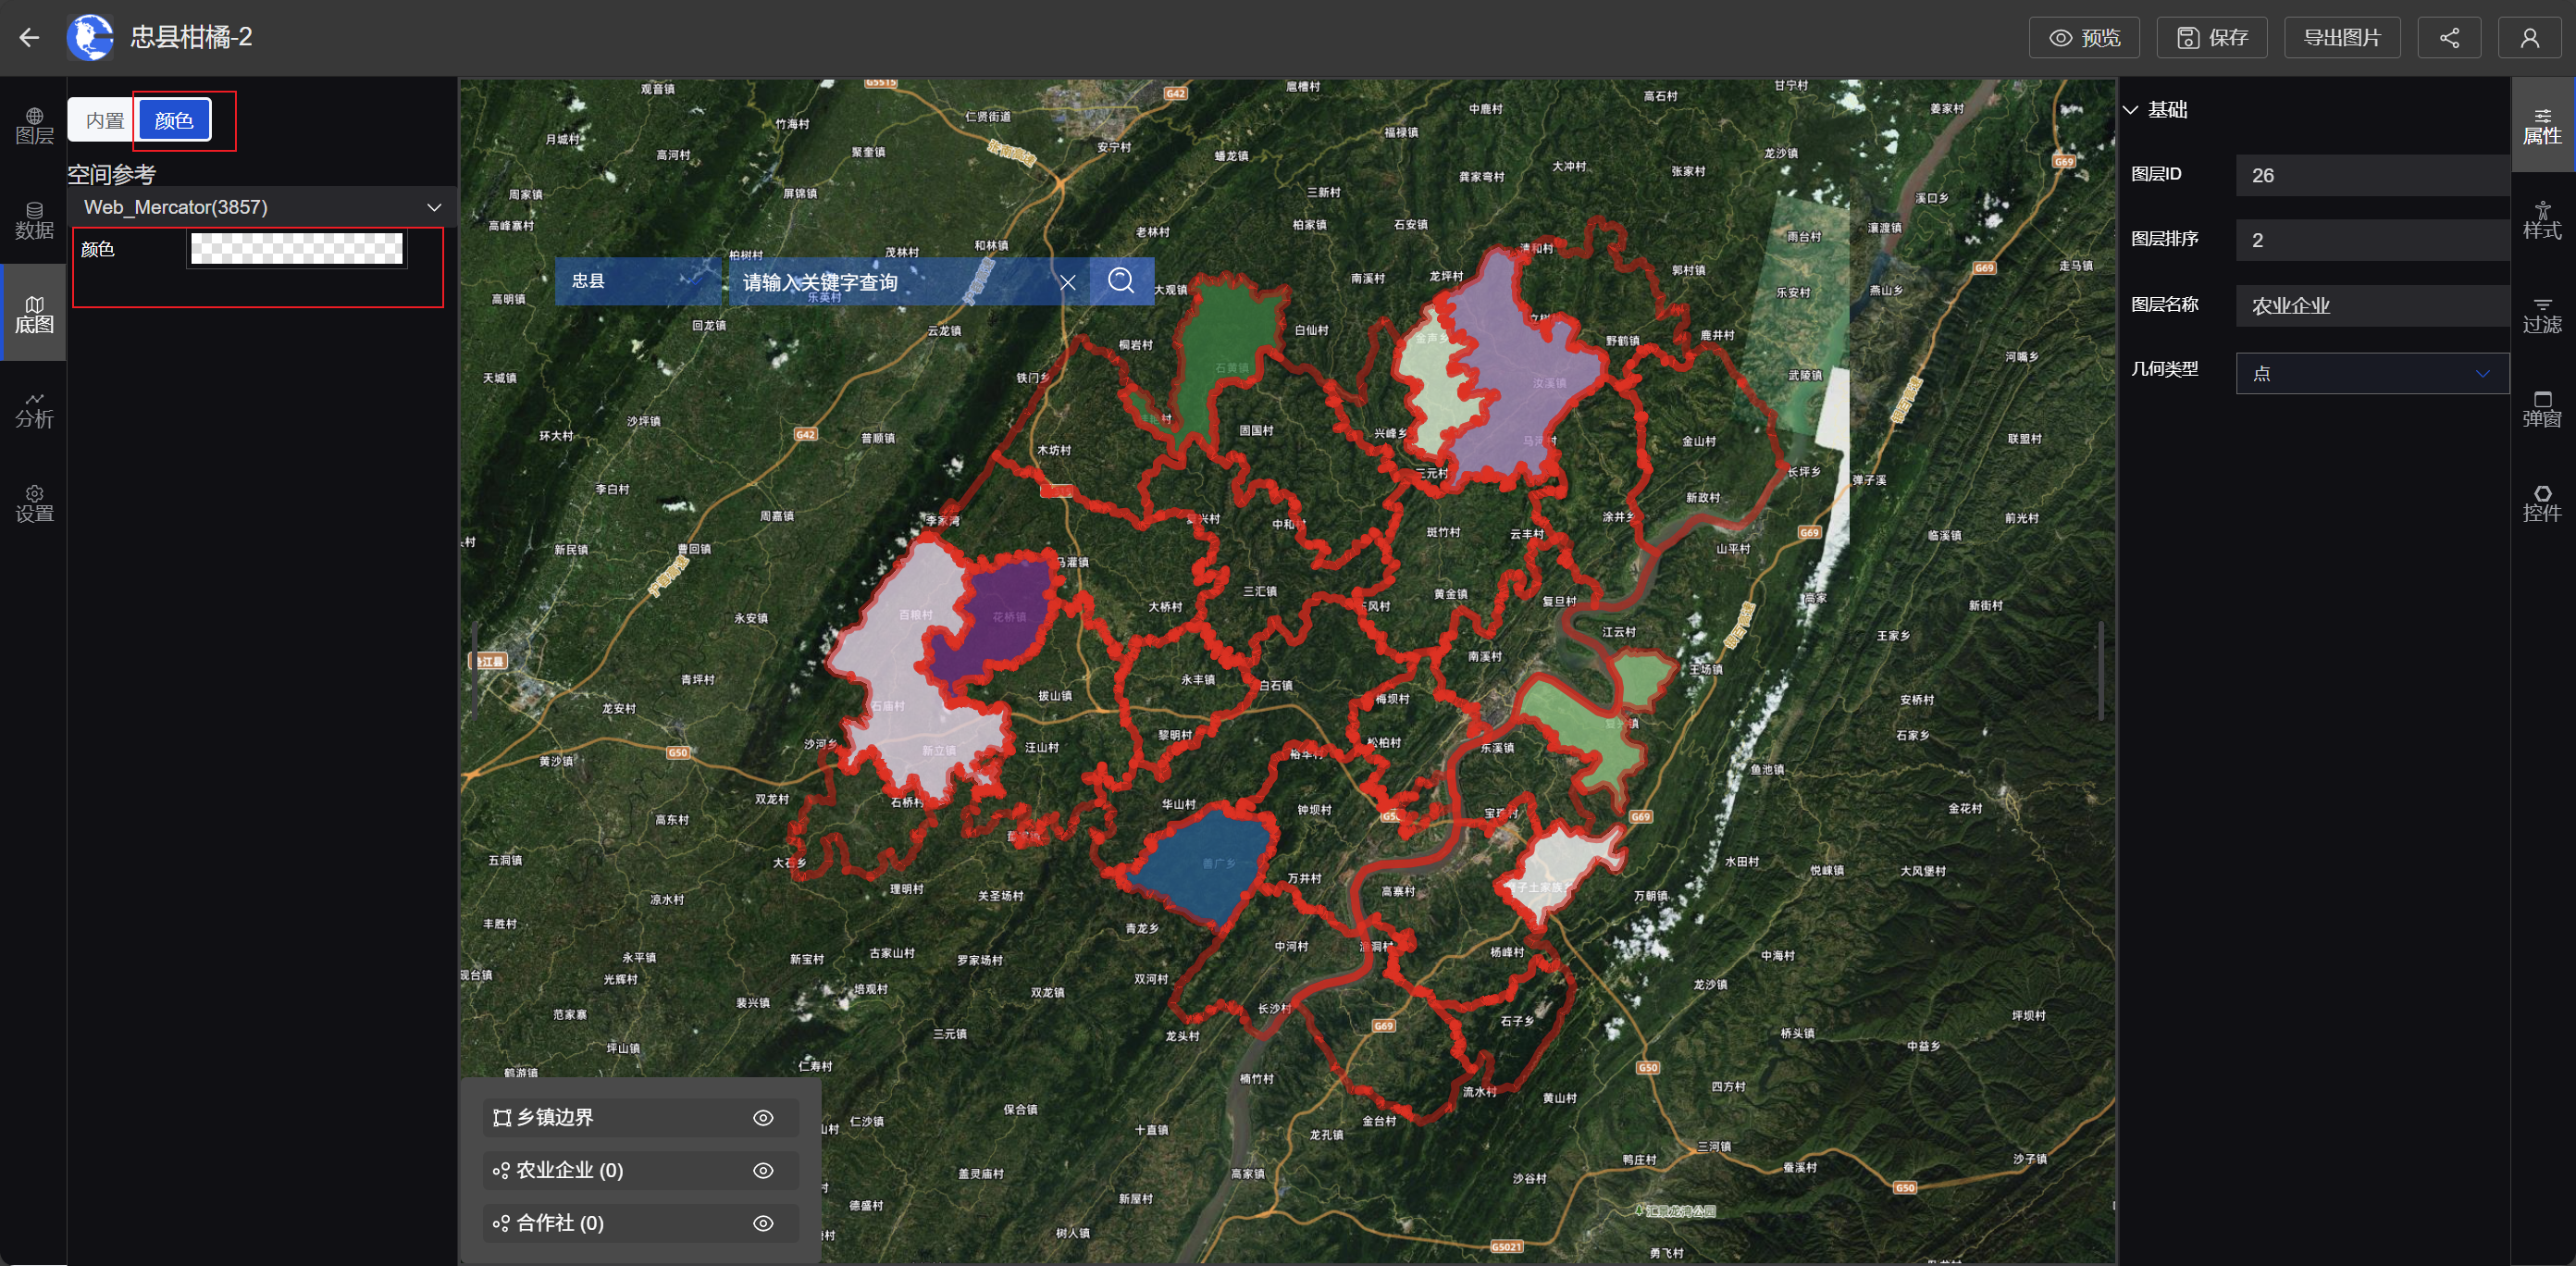Image resolution: width=2576 pixels, height=1266 pixels.
Task: Open the 样式 style panel
Action: click(2541, 220)
